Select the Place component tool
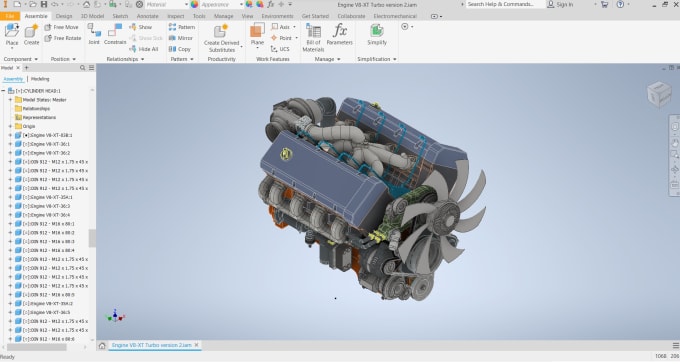 [x=12, y=35]
